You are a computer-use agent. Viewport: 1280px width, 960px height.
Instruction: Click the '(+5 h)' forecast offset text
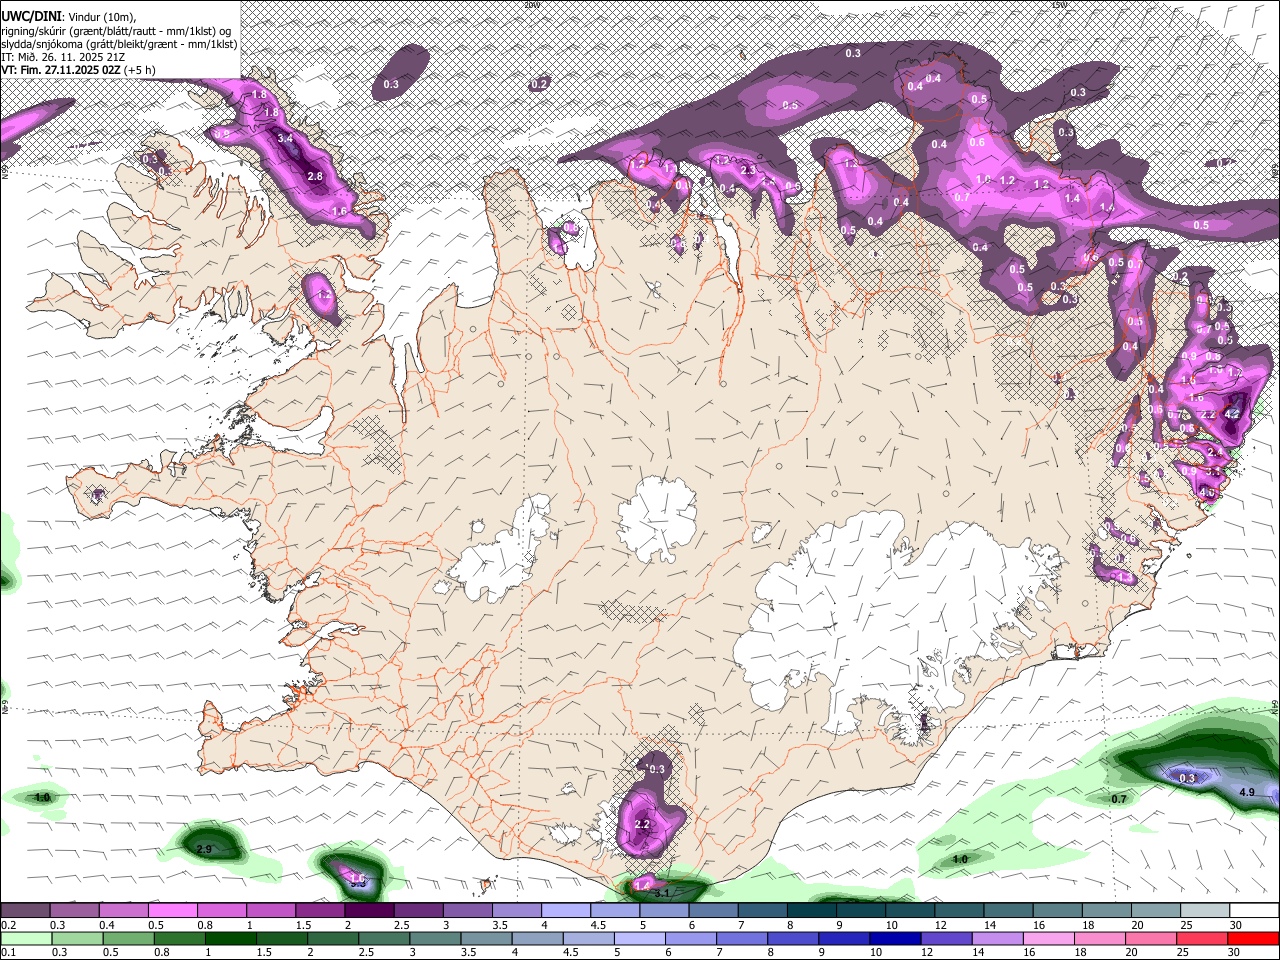(x=140, y=70)
